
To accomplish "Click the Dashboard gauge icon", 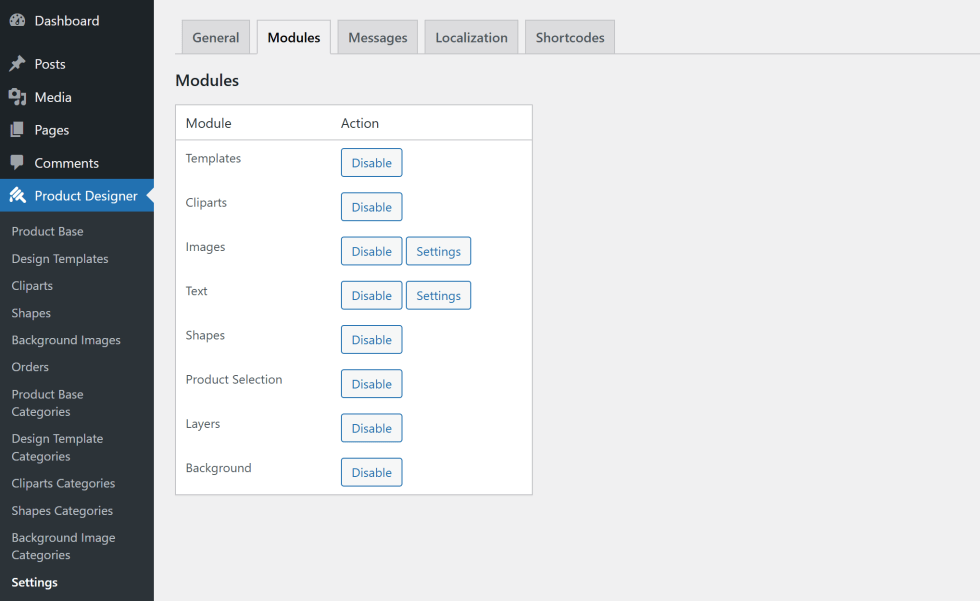I will pyautogui.click(x=17, y=21).
